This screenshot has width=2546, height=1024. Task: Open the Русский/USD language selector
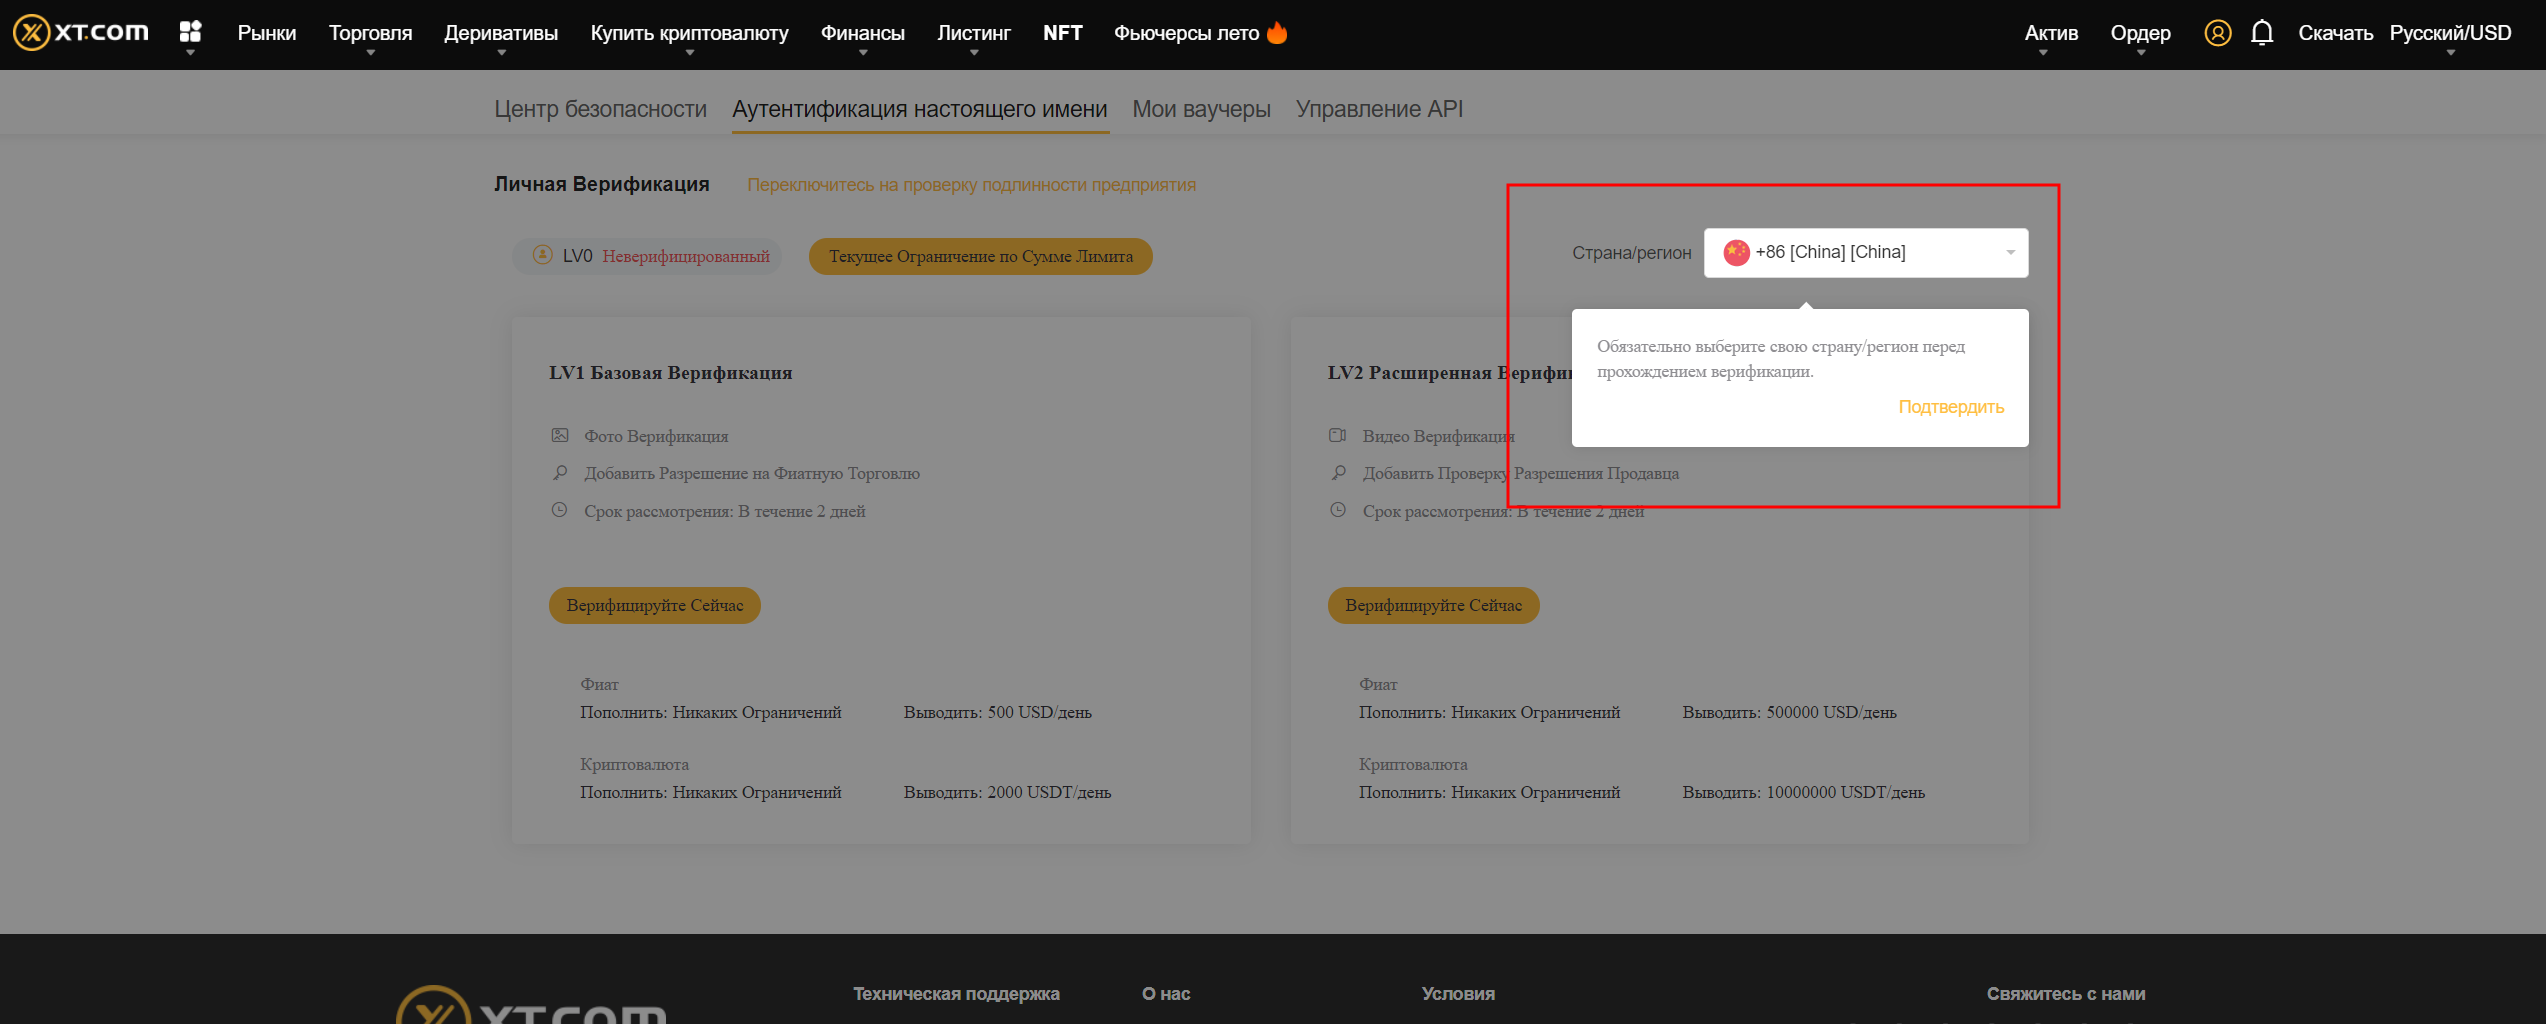pyautogui.click(x=2450, y=33)
